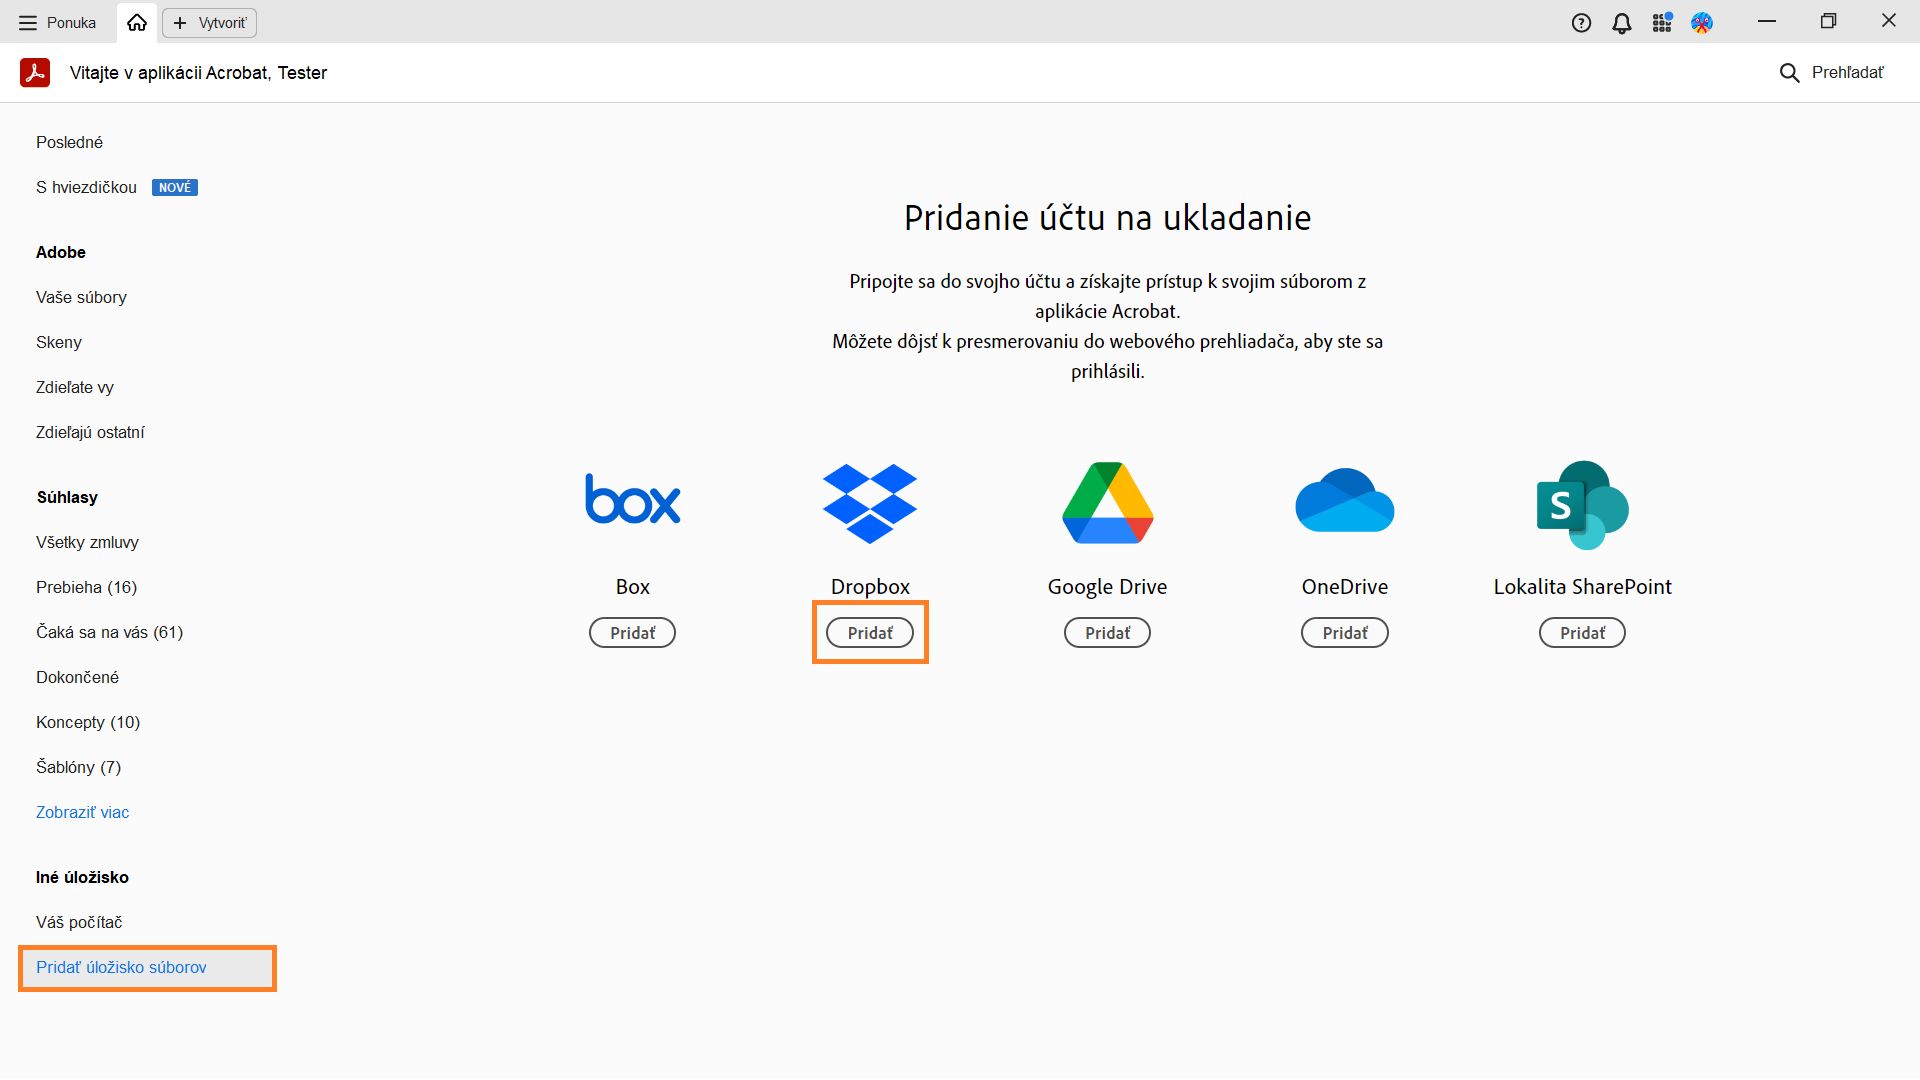Open the Ponuka hamburger menu

(x=57, y=22)
